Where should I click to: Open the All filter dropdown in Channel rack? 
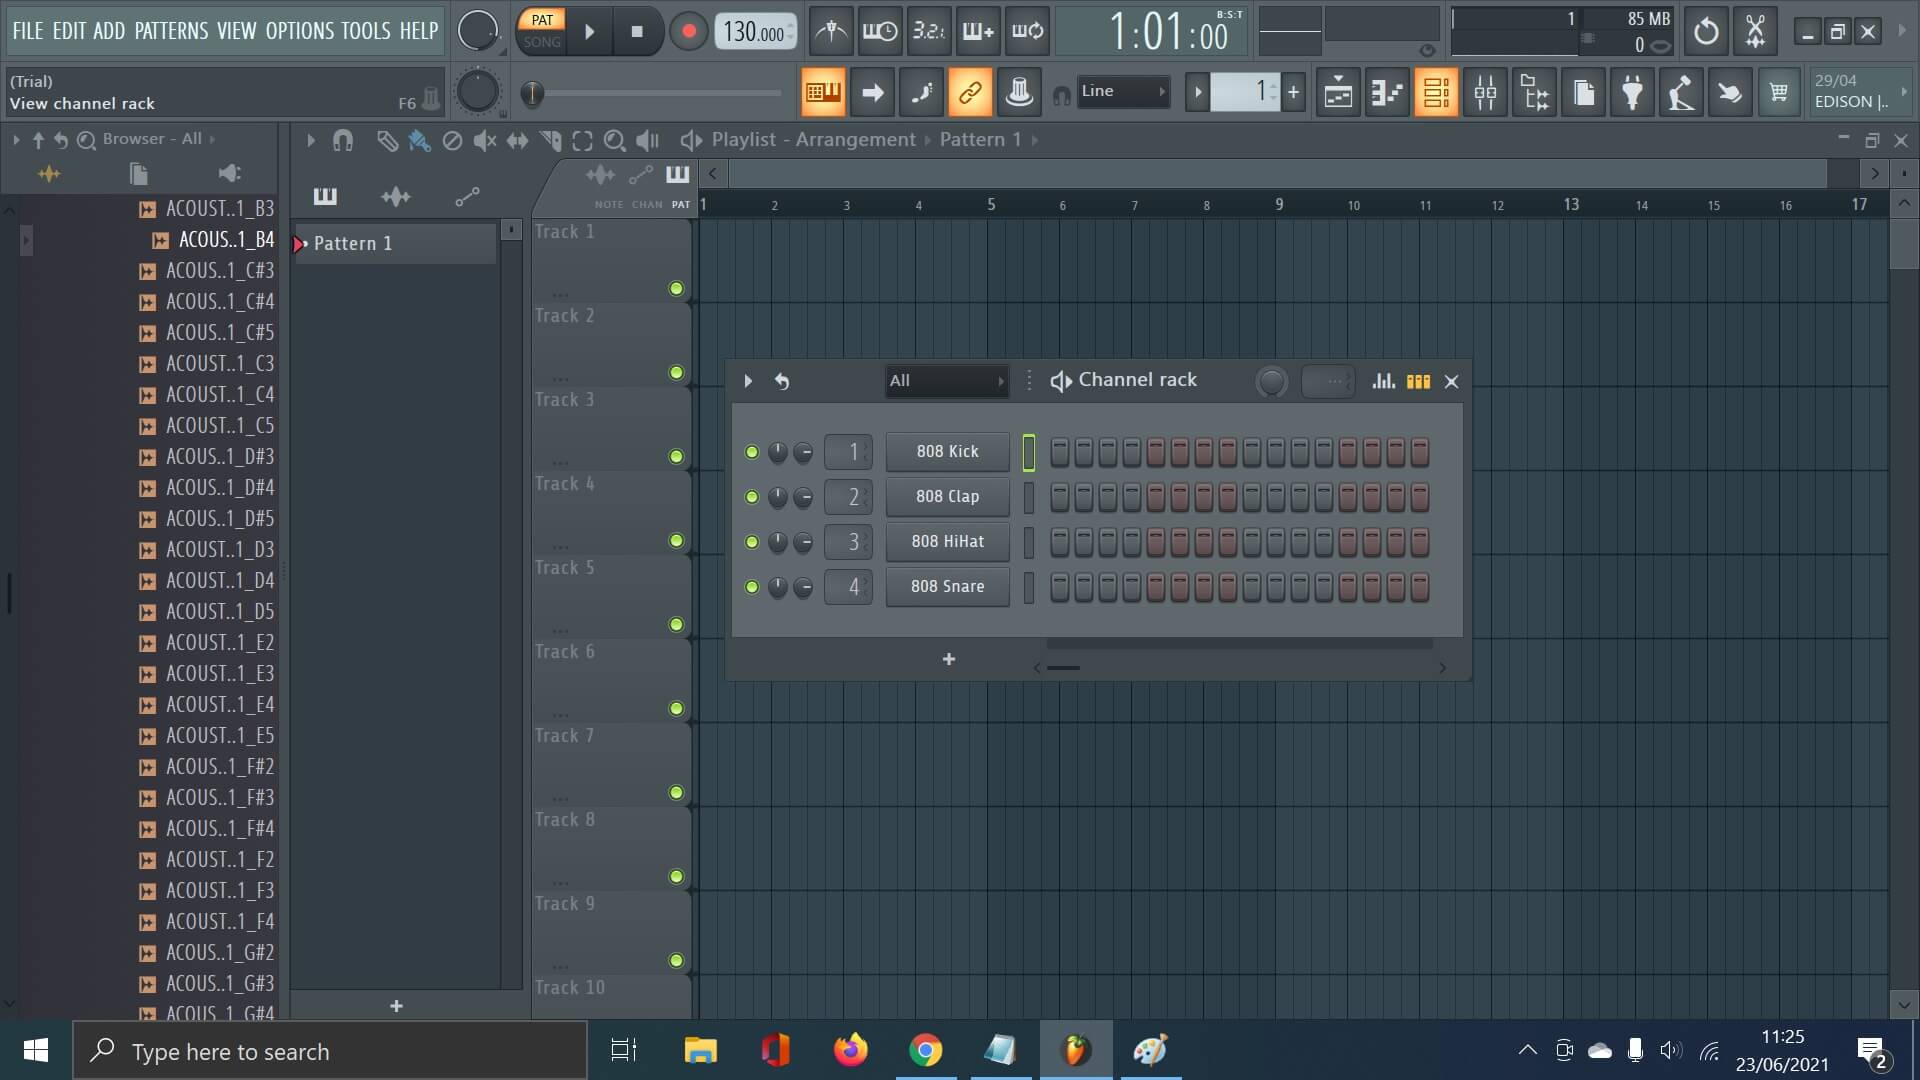click(944, 380)
